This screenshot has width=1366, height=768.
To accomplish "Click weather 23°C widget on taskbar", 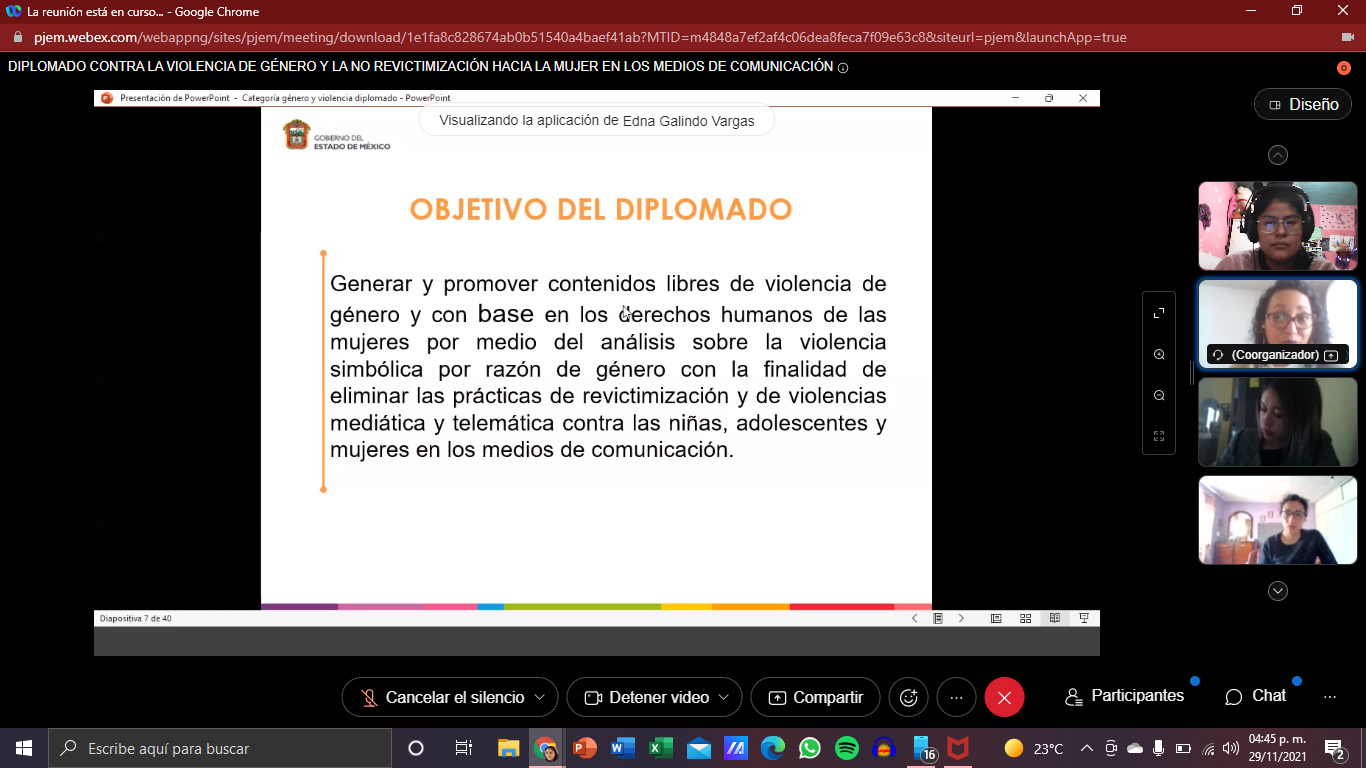I will click(x=1033, y=748).
